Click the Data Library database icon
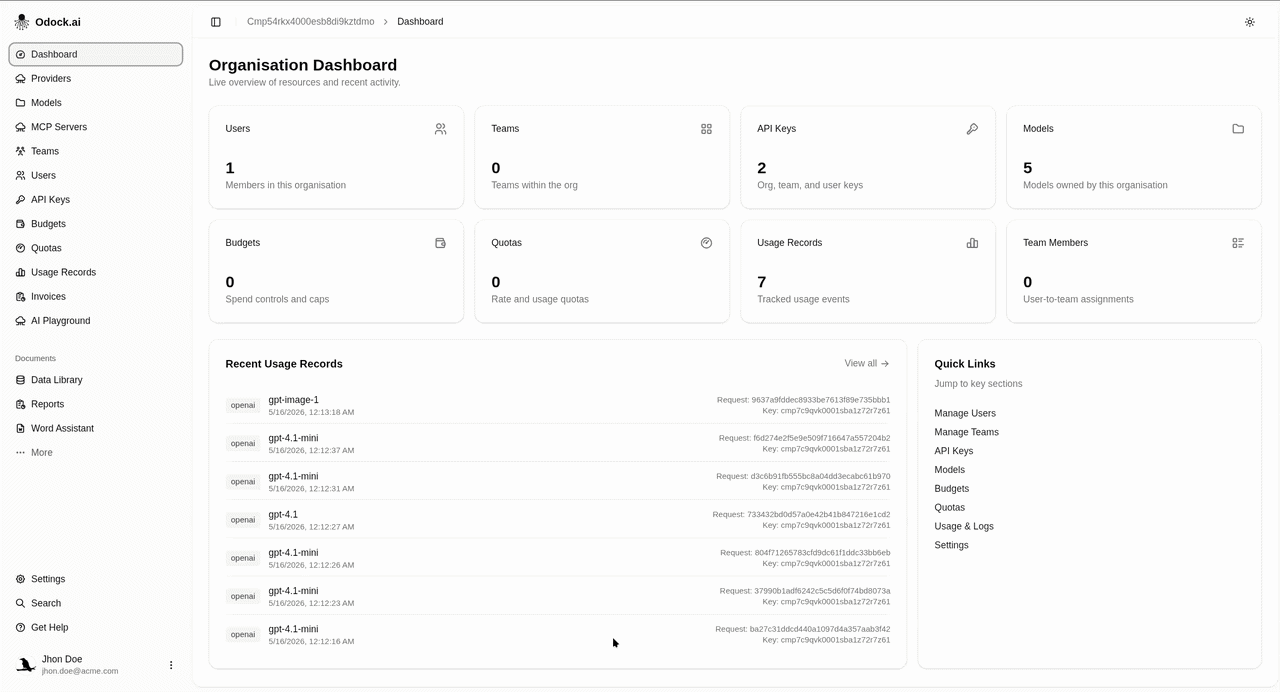 point(21,380)
